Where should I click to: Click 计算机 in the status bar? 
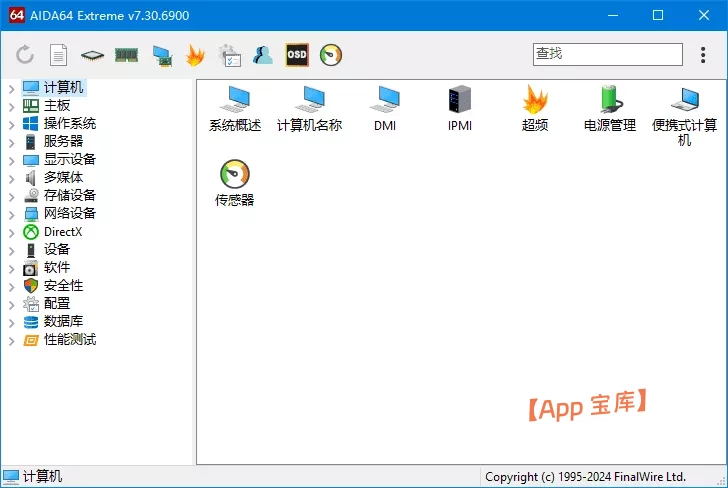point(32,476)
